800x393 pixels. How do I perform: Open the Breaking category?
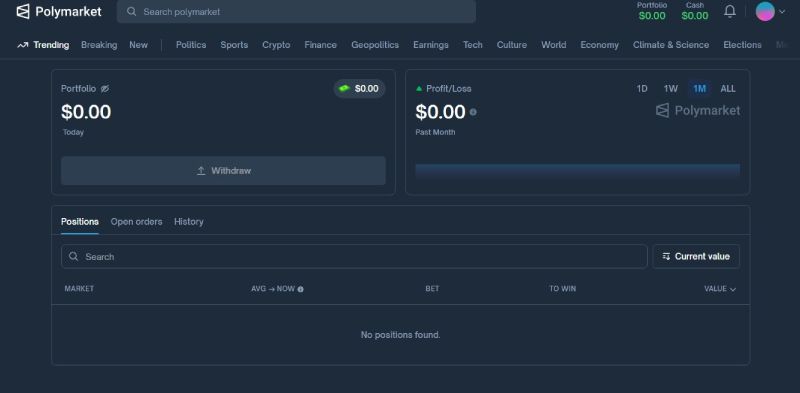click(99, 45)
